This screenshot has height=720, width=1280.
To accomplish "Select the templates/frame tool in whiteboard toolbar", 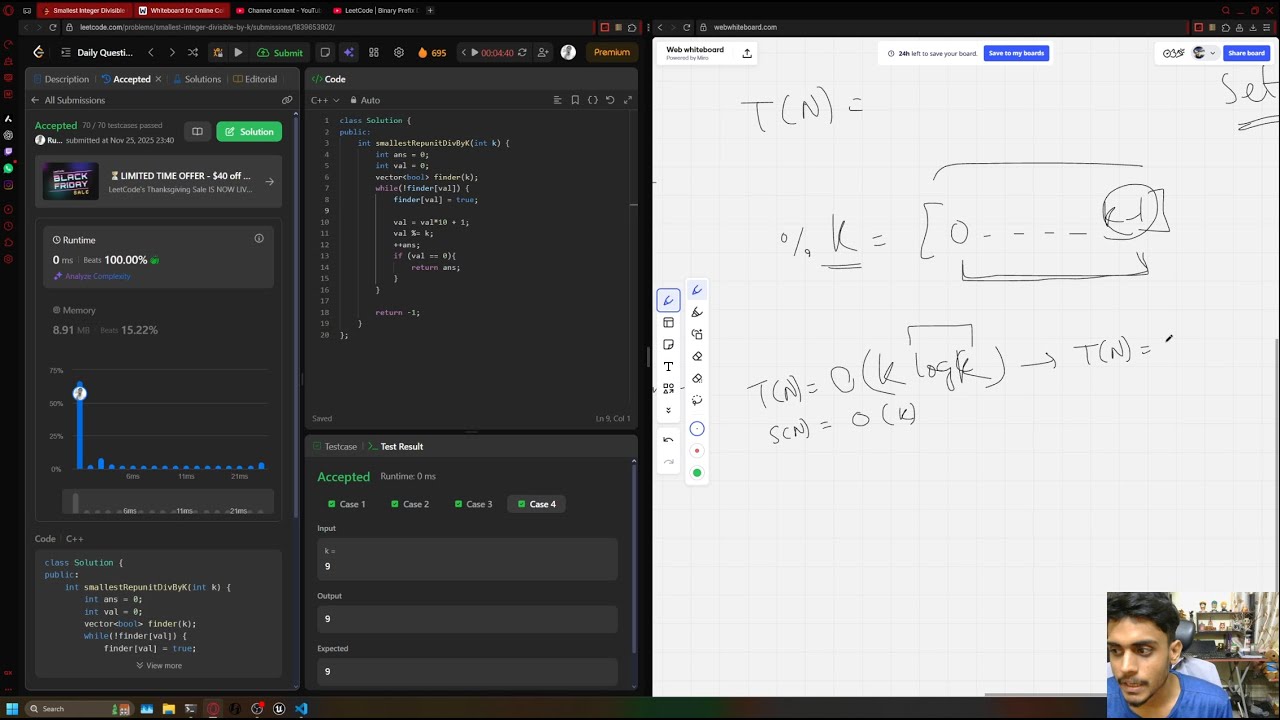I will (668, 322).
